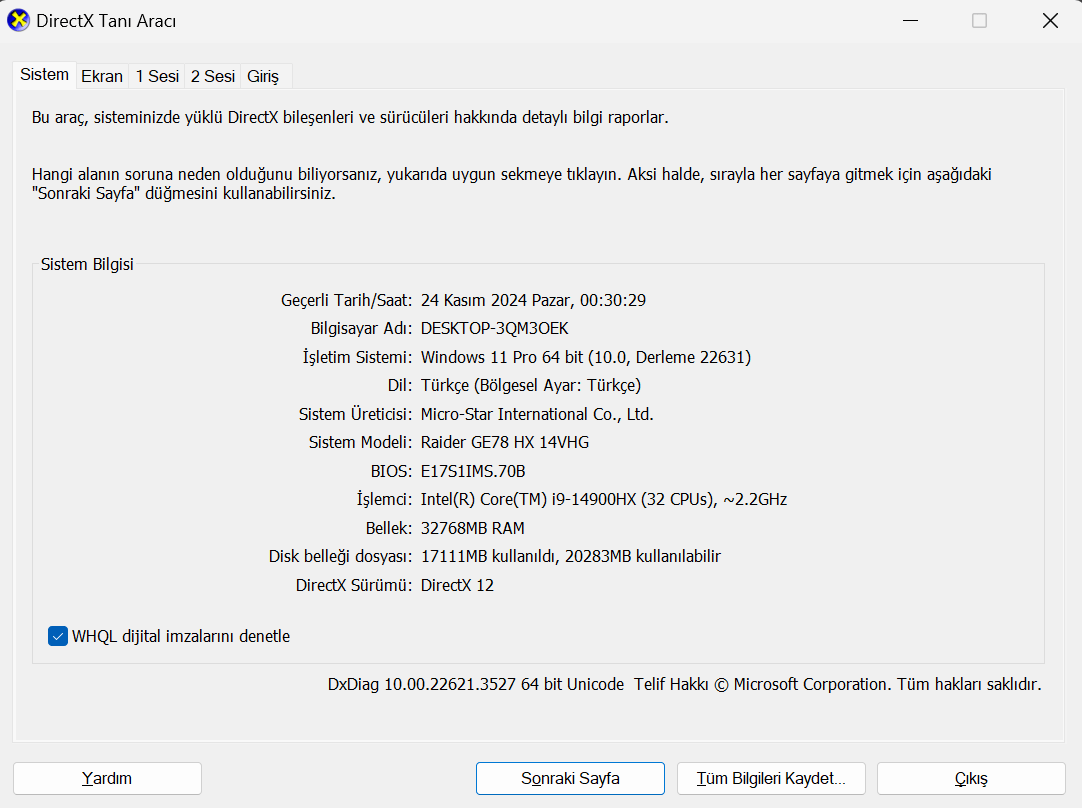Minimize the DirectX Tanı Aracı window
The height and width of the screenshot is (808, 1082).
tap(910, 21)
